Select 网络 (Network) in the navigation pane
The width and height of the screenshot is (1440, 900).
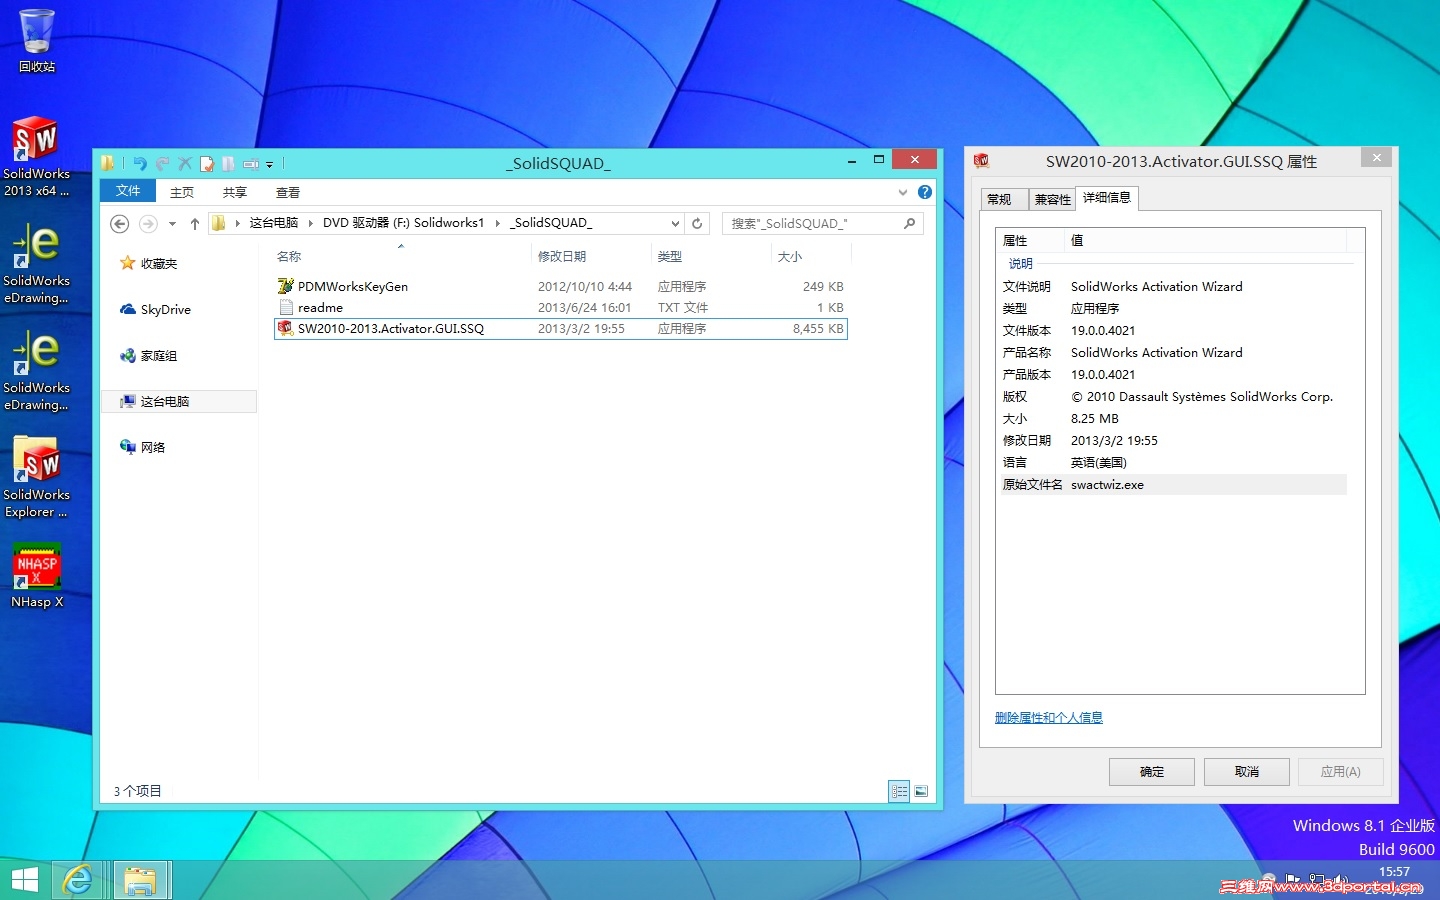[x=143, y=447]
